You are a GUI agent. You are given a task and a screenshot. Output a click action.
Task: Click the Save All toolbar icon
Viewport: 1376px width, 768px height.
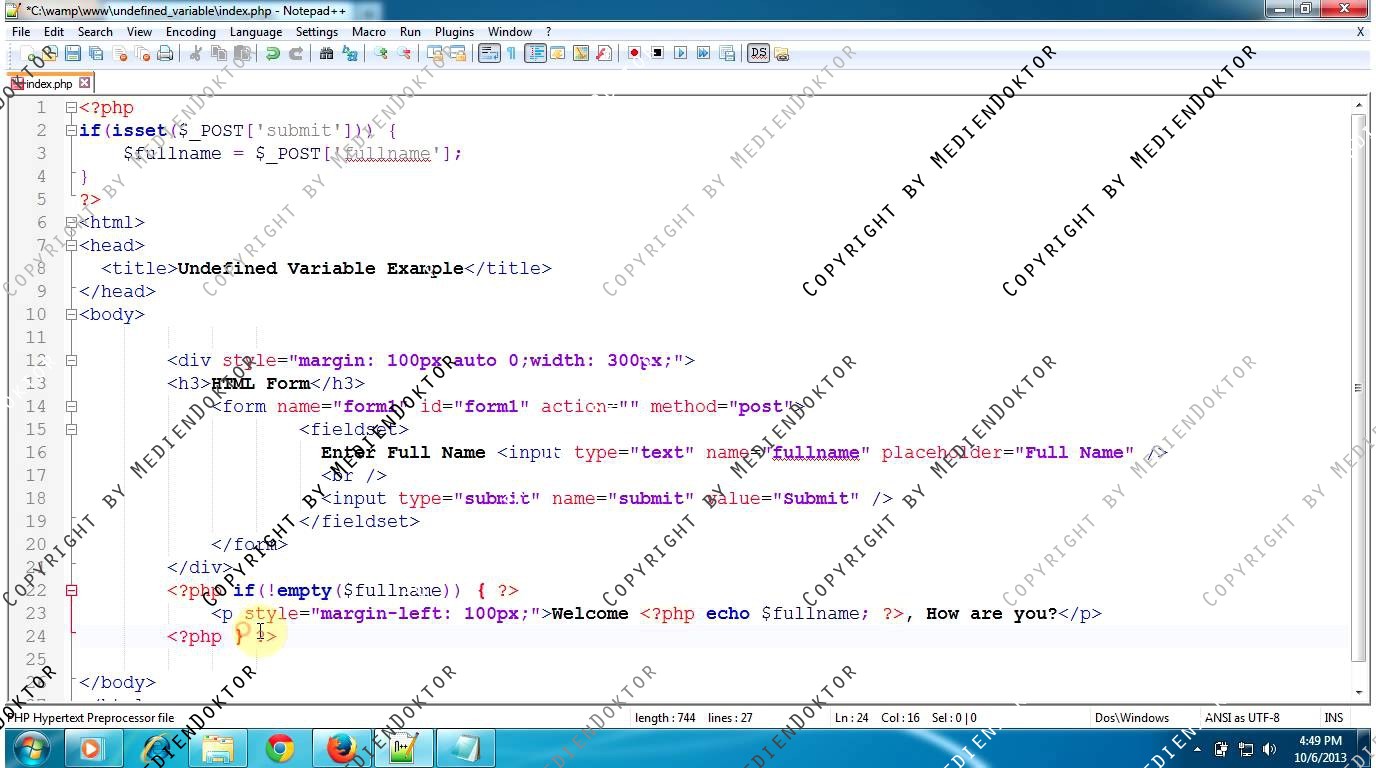pos(96,54)
